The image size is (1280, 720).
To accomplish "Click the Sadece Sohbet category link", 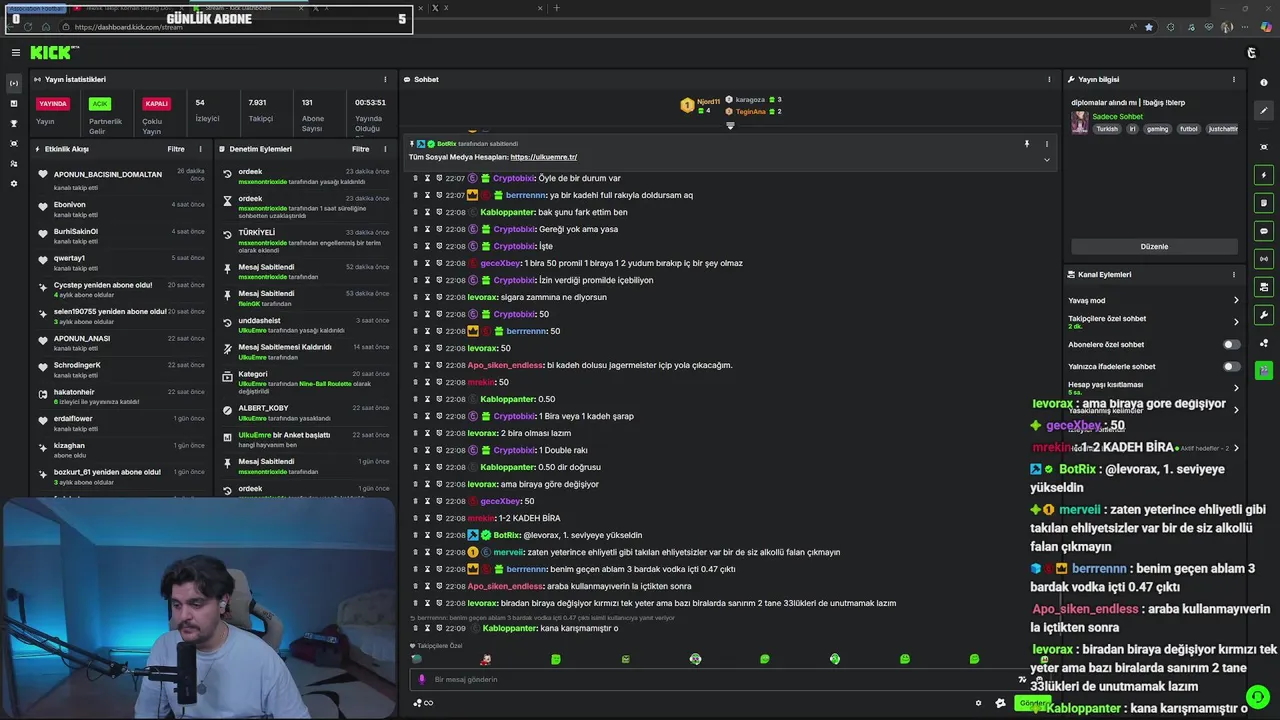I will [1117, 117].
